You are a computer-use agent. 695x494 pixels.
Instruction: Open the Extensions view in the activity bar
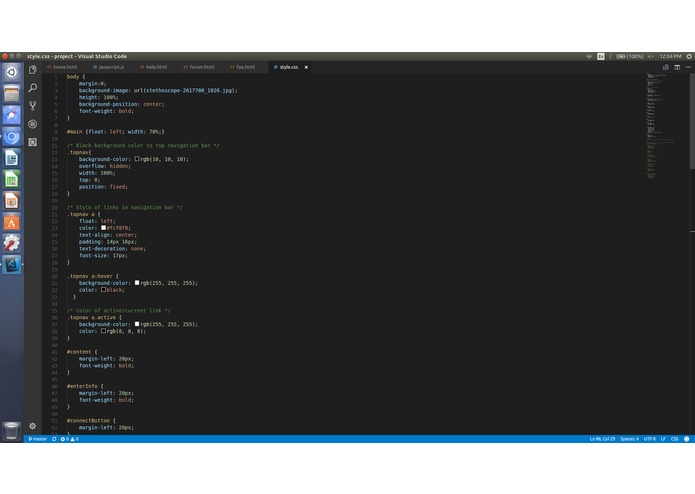(x=32, y=142)
